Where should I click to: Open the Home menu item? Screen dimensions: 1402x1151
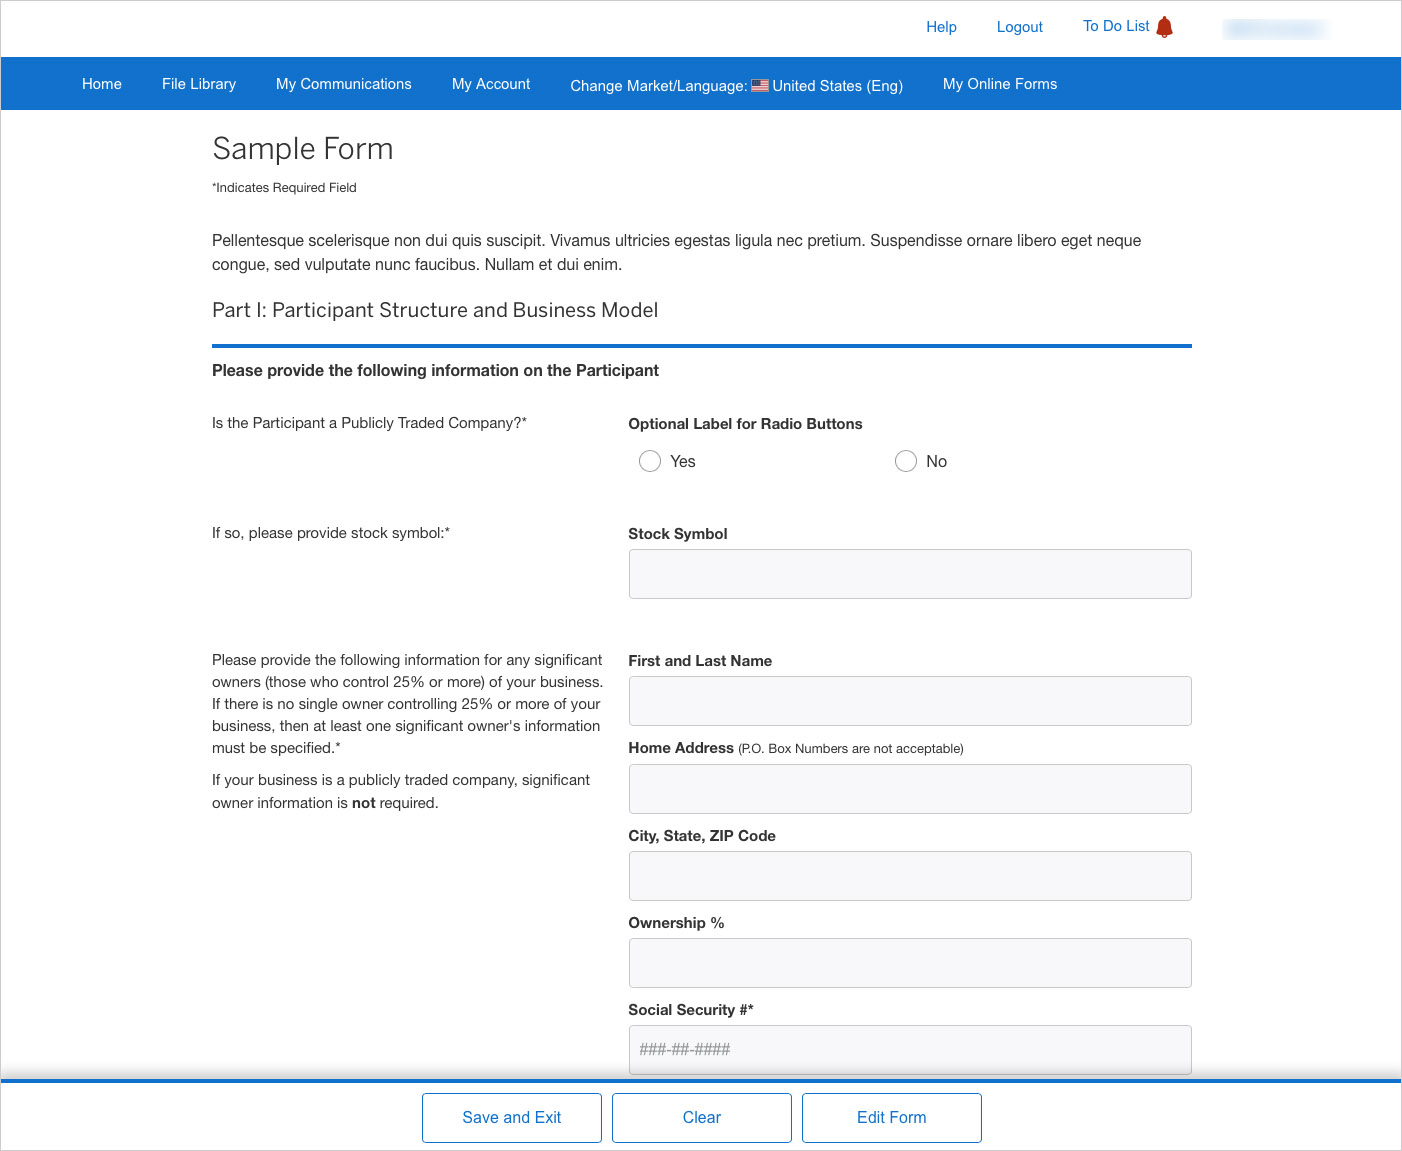tap(102, 84)
